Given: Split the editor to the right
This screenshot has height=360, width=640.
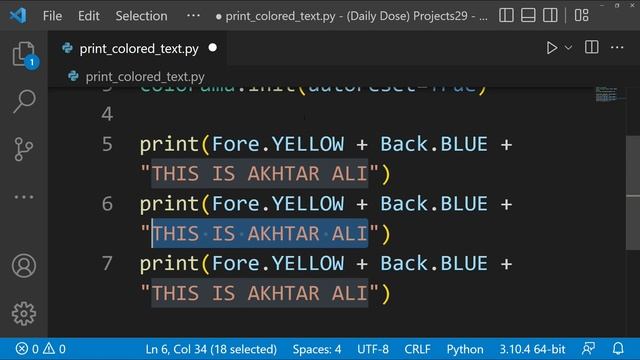Looking at the screenshot, I should [x=591, y=47].
